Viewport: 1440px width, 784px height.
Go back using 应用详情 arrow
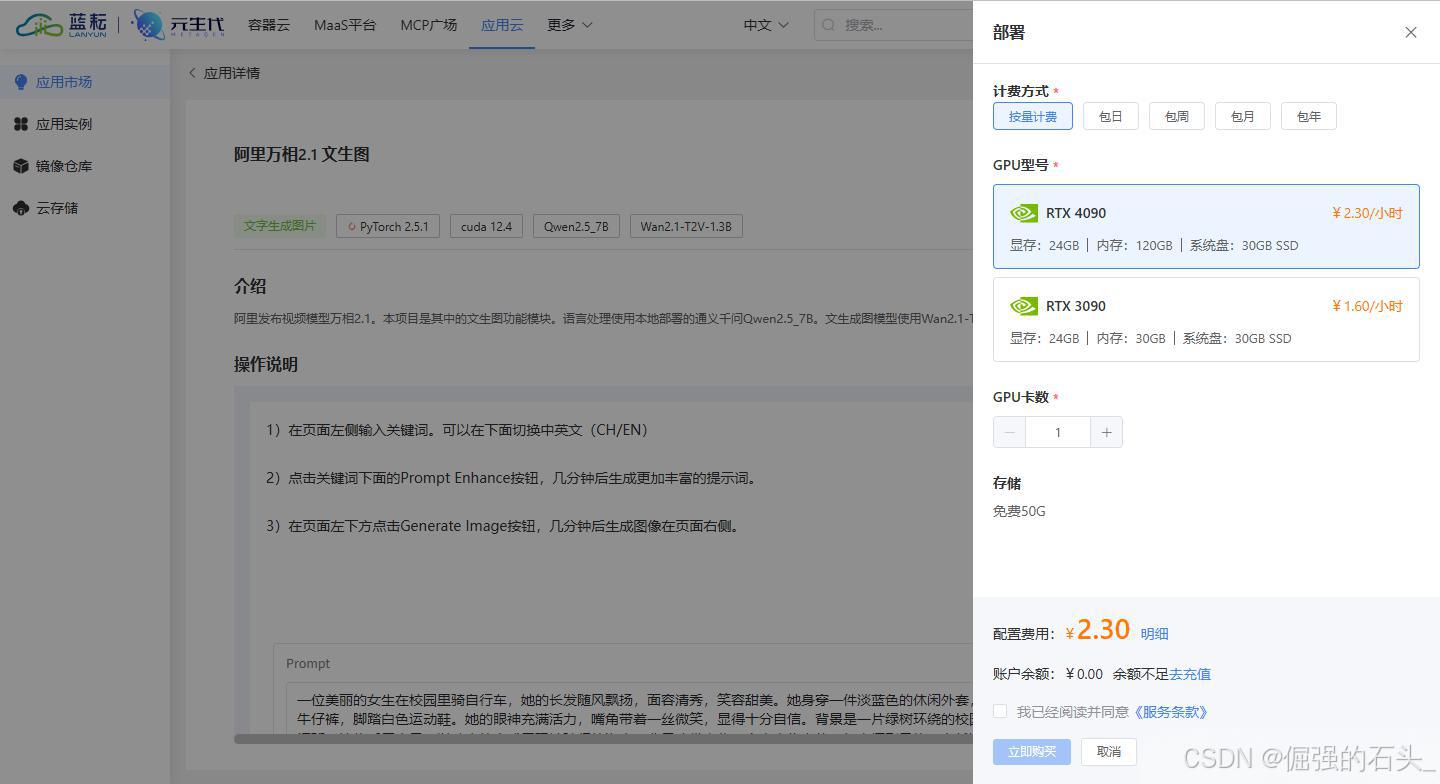192,73
